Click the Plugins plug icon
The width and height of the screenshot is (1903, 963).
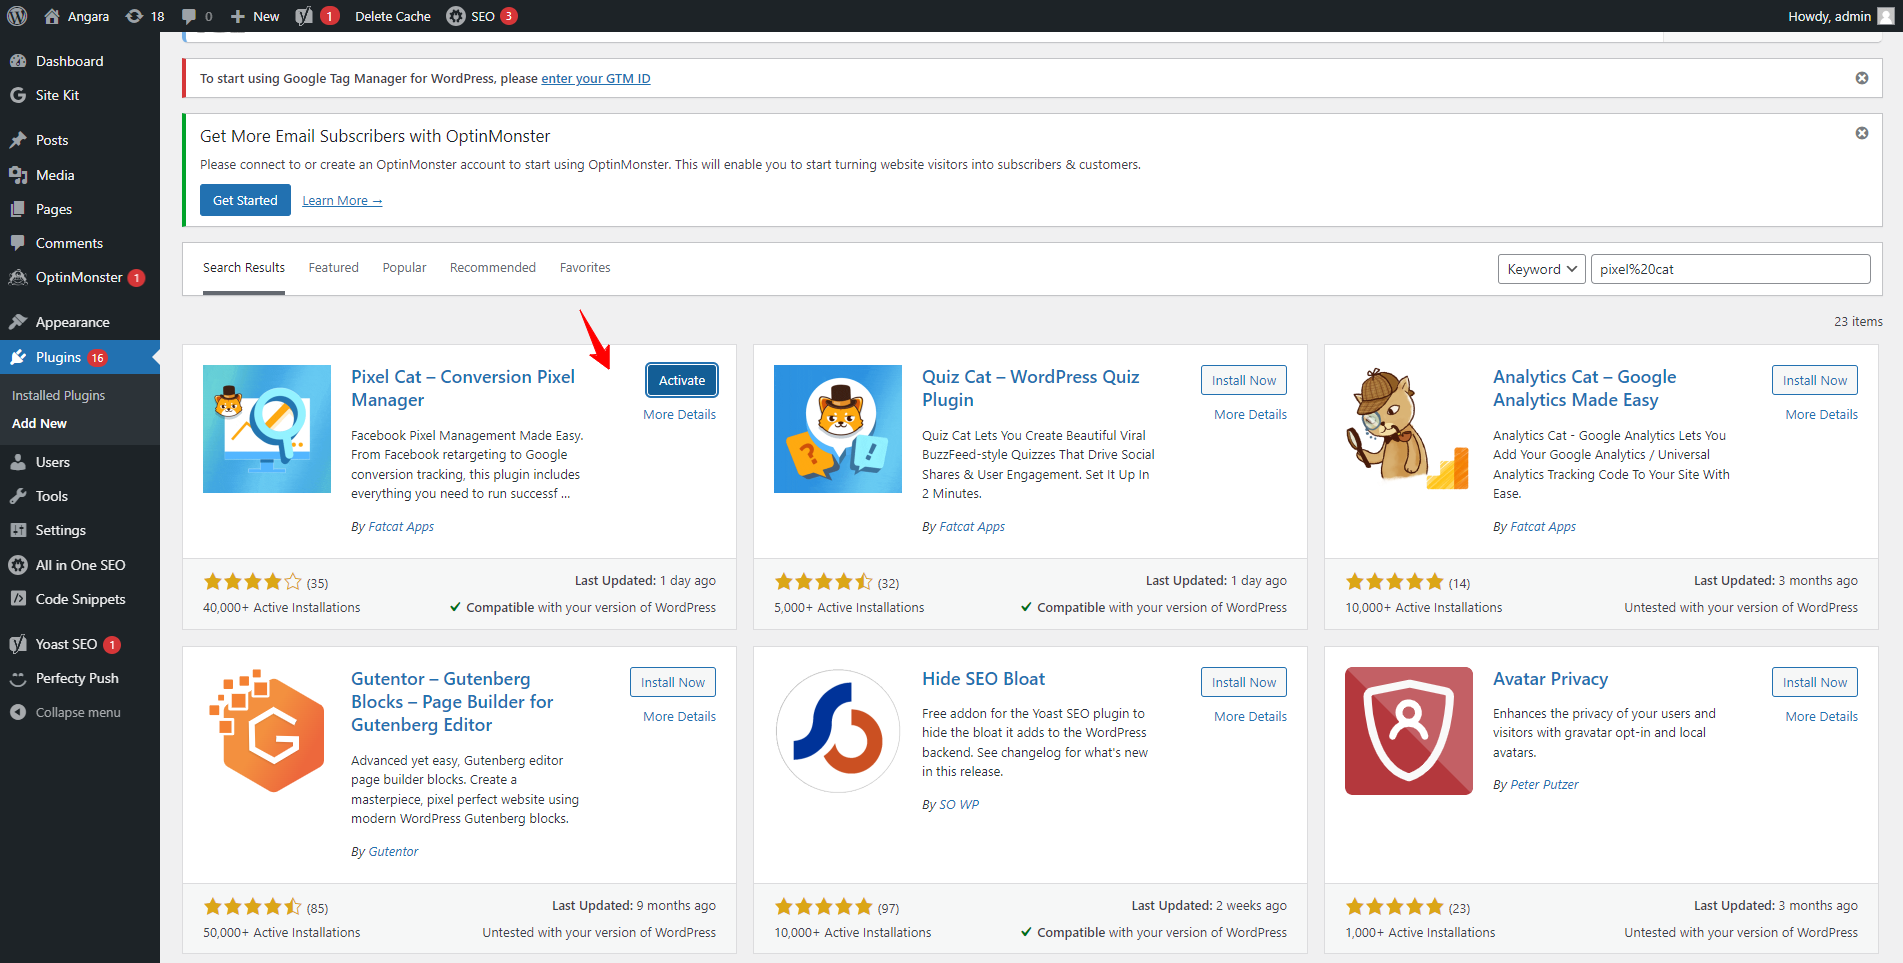click(x=18, y=357)
